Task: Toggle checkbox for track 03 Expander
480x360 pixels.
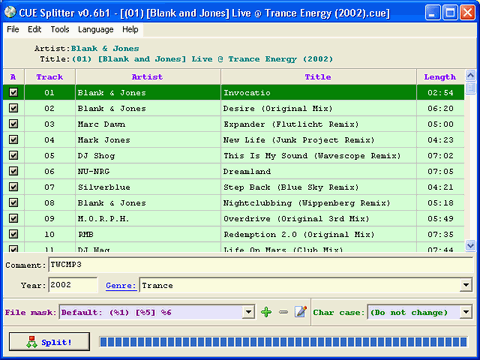Action: 13,124
